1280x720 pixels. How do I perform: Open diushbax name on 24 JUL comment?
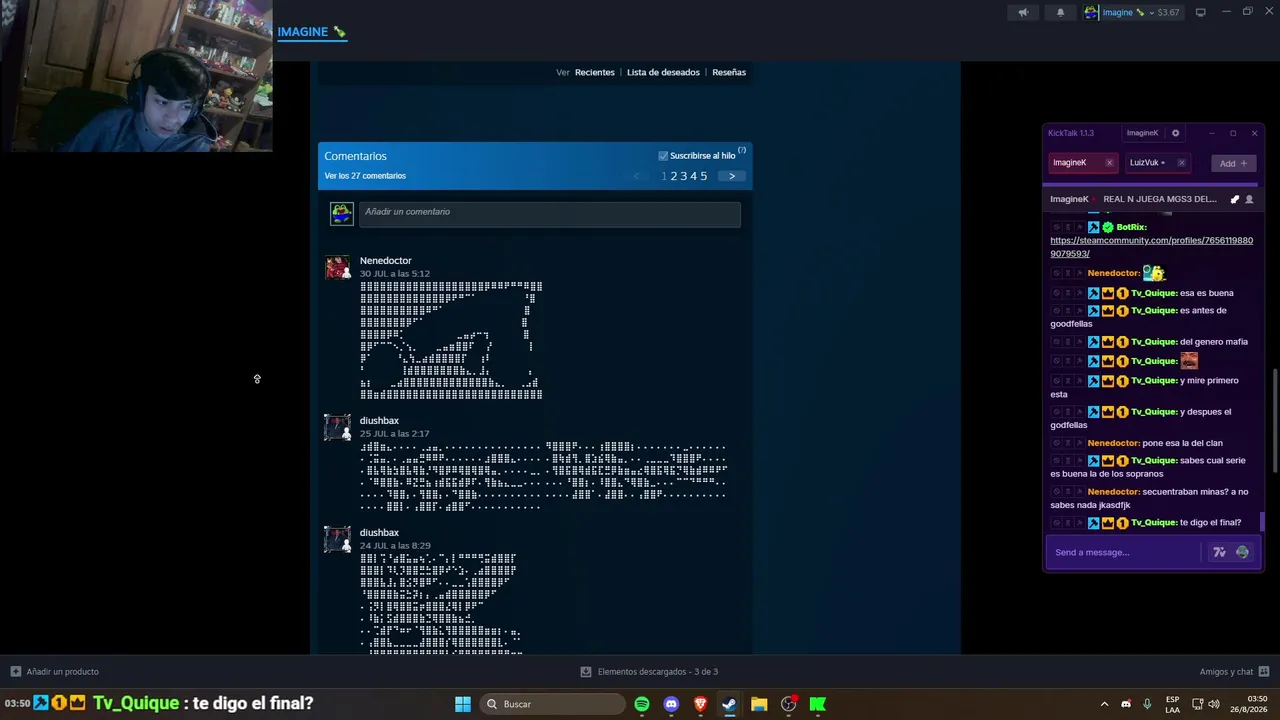click(x=379, y=532)
